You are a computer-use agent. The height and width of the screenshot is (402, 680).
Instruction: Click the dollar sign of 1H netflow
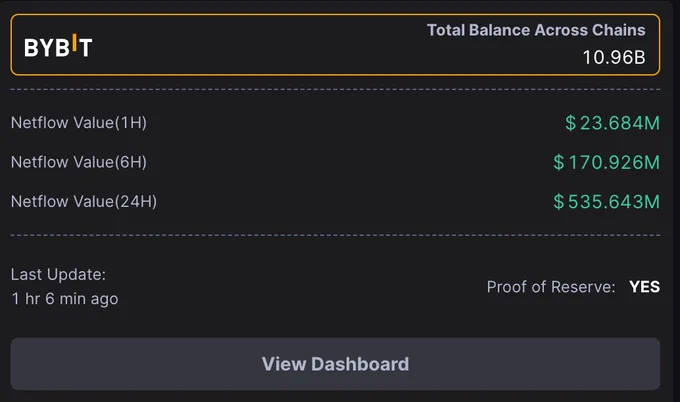[570, 123]
